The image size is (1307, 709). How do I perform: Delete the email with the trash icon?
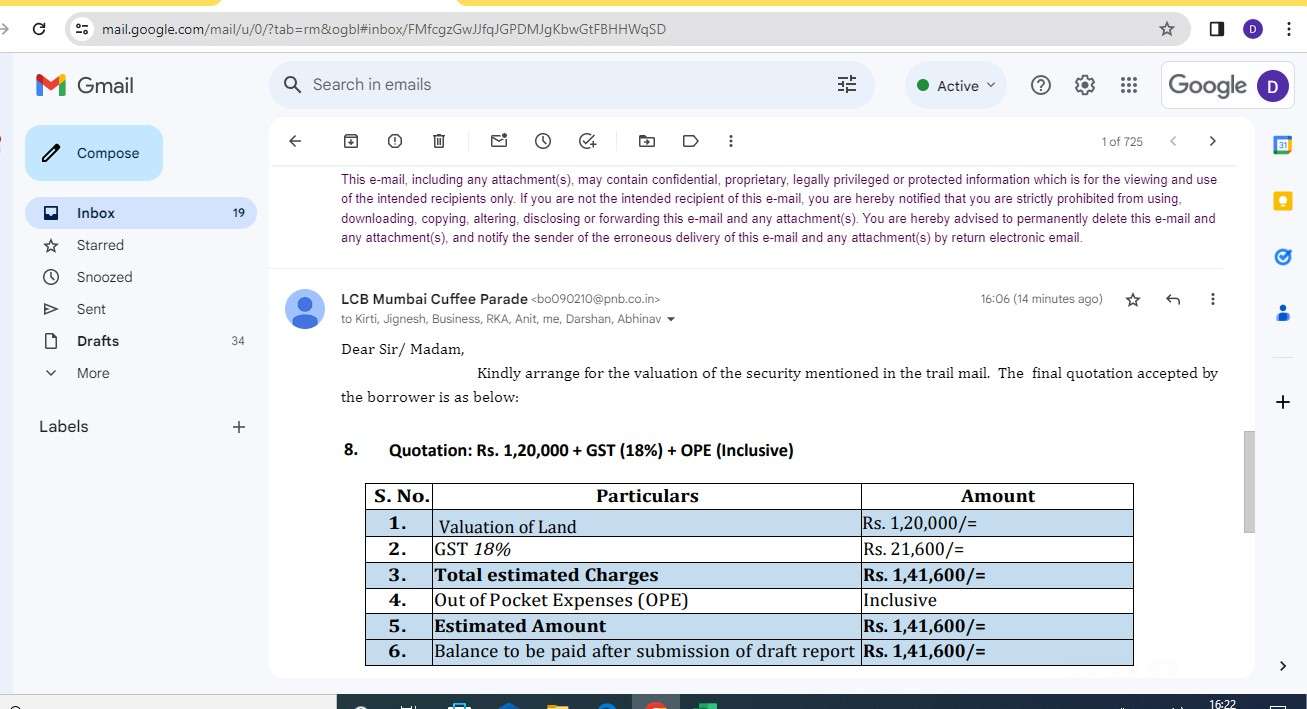tap(439, 141)
